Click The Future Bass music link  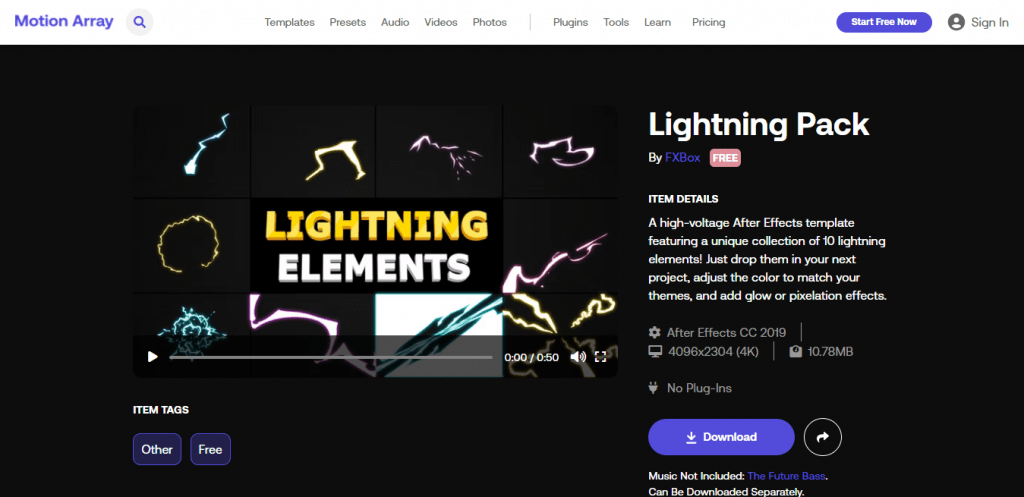point(788,476)
